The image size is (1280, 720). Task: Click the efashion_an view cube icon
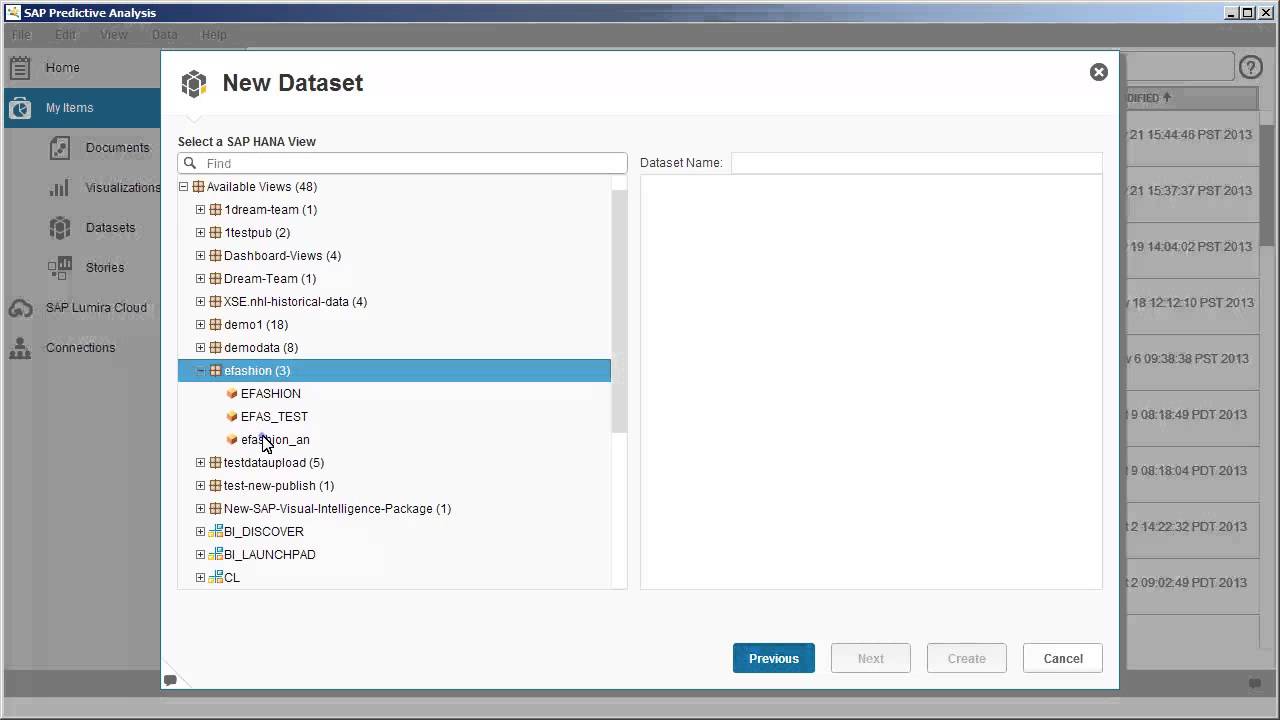tap(232, 440)
